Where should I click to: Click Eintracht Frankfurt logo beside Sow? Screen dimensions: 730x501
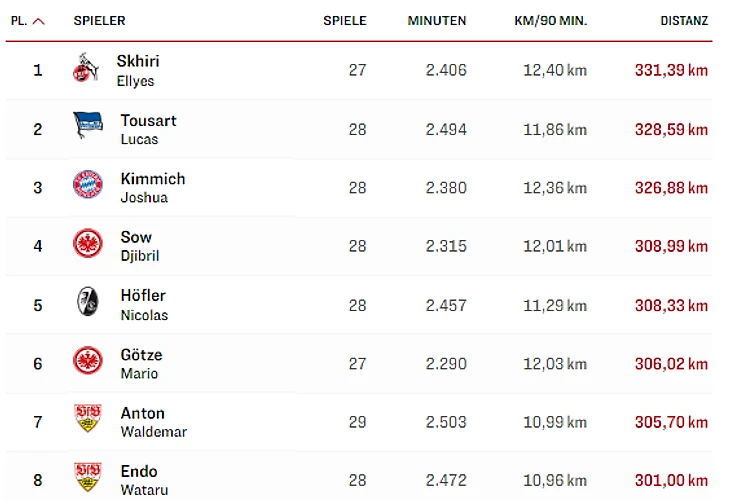87,244
